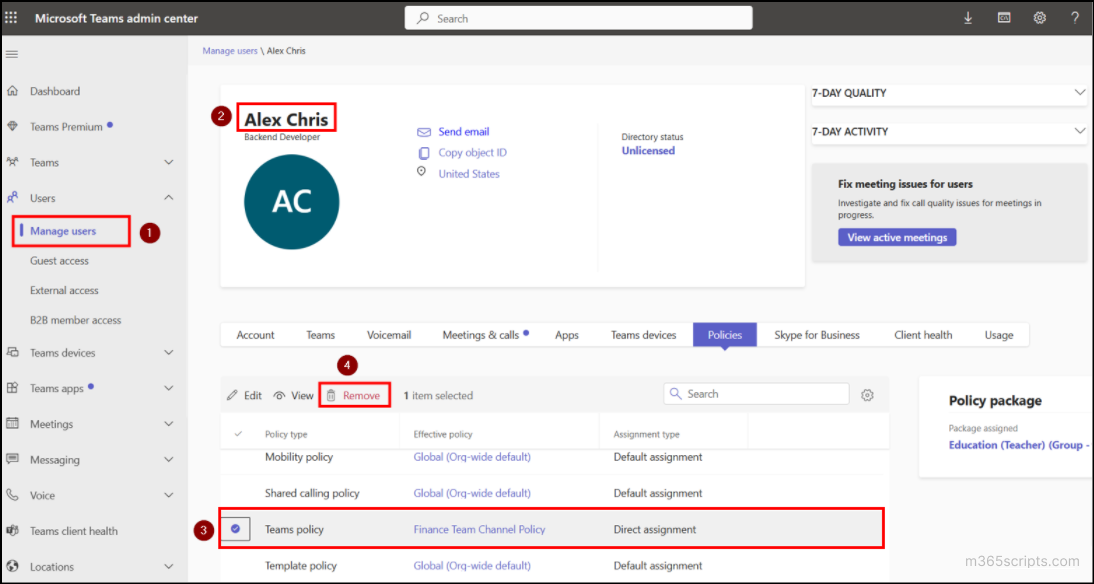1094x584 pixels.
Task: Click the View button in policy toolbar
Action: click(x=293, y=396)
